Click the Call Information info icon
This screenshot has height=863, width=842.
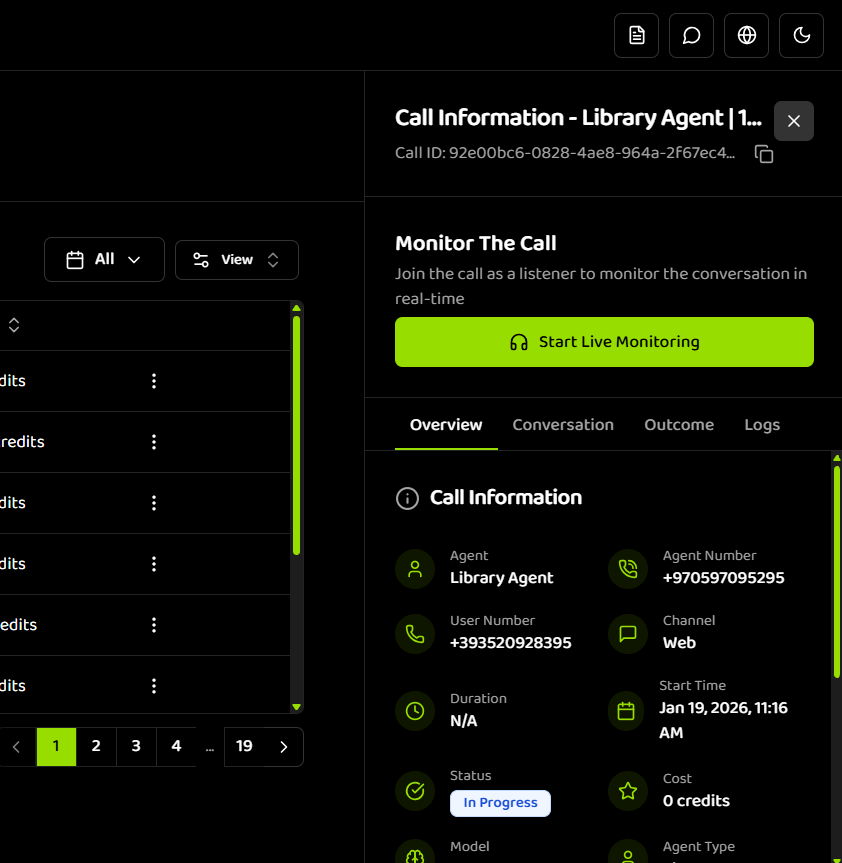[407, 497]
